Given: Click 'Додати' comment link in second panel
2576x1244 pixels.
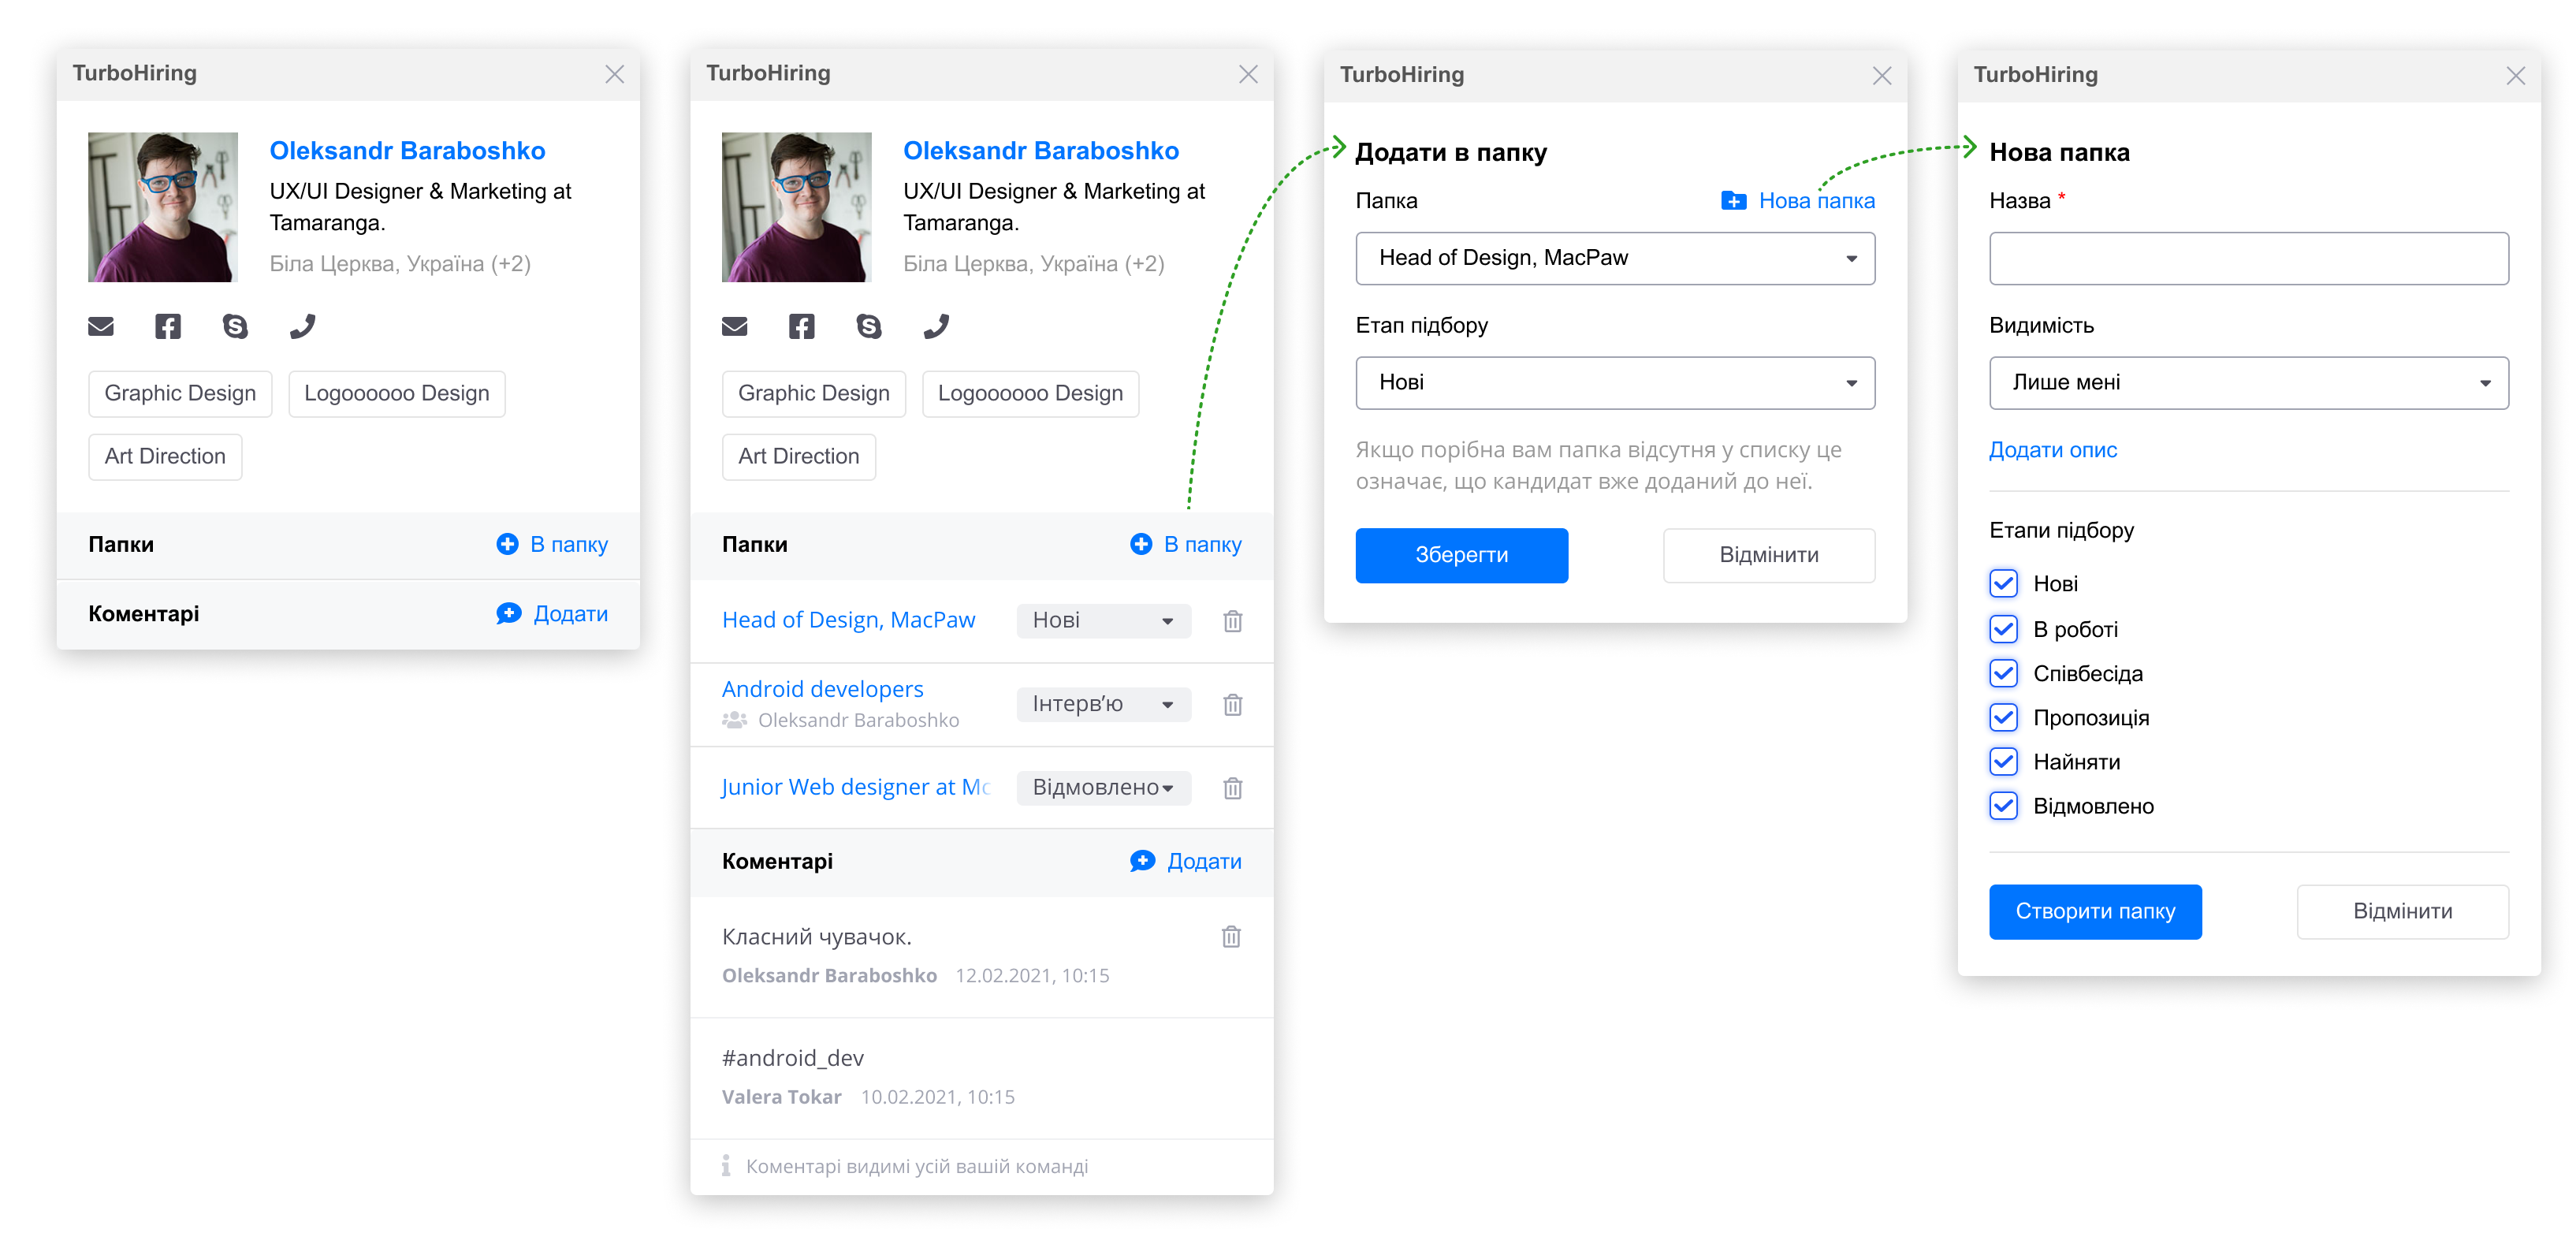Looking at the screenshot, I should [x=1204, y=861].
